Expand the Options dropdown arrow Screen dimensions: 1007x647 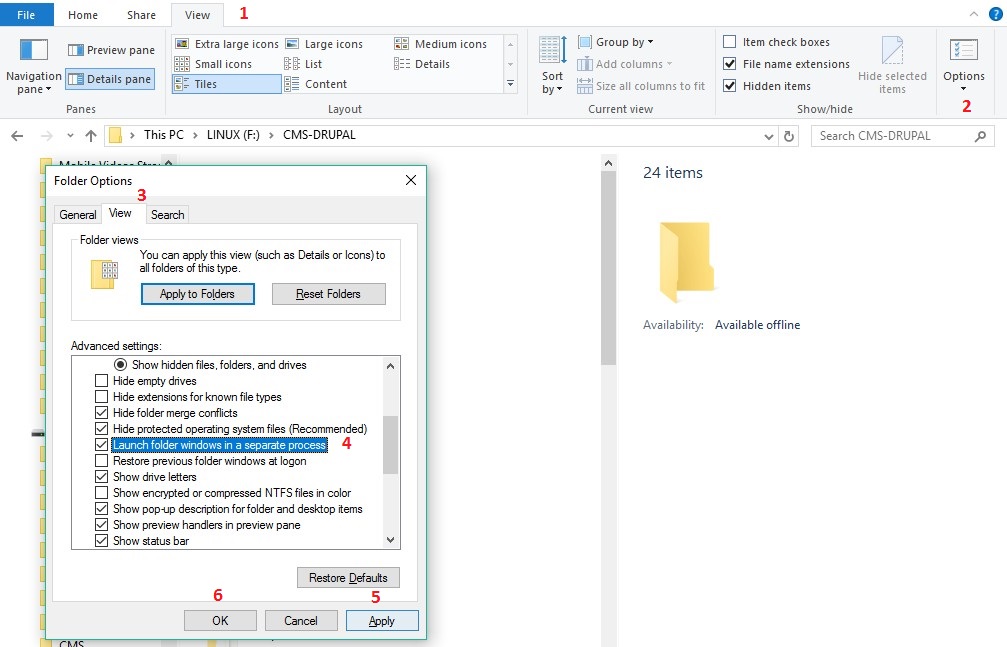click(x=963, y=87)
